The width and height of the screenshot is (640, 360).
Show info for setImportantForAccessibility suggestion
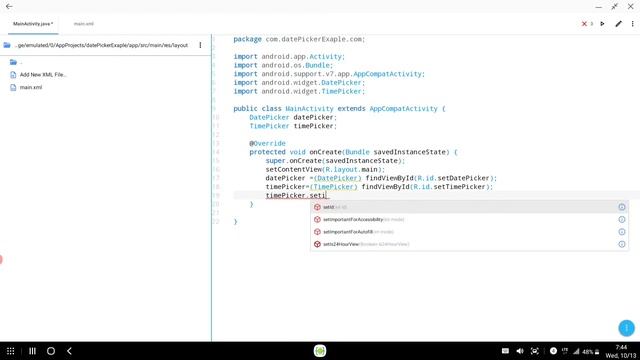622,219
